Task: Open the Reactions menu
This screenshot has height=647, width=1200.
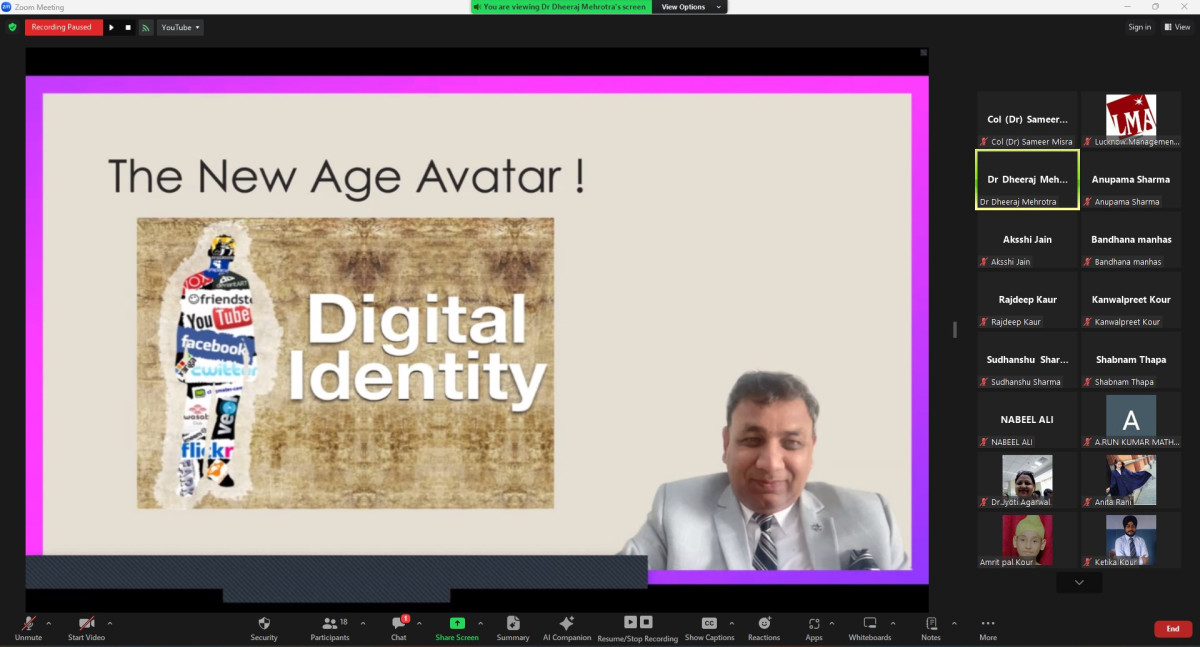Action: click(x=764, y=628)
